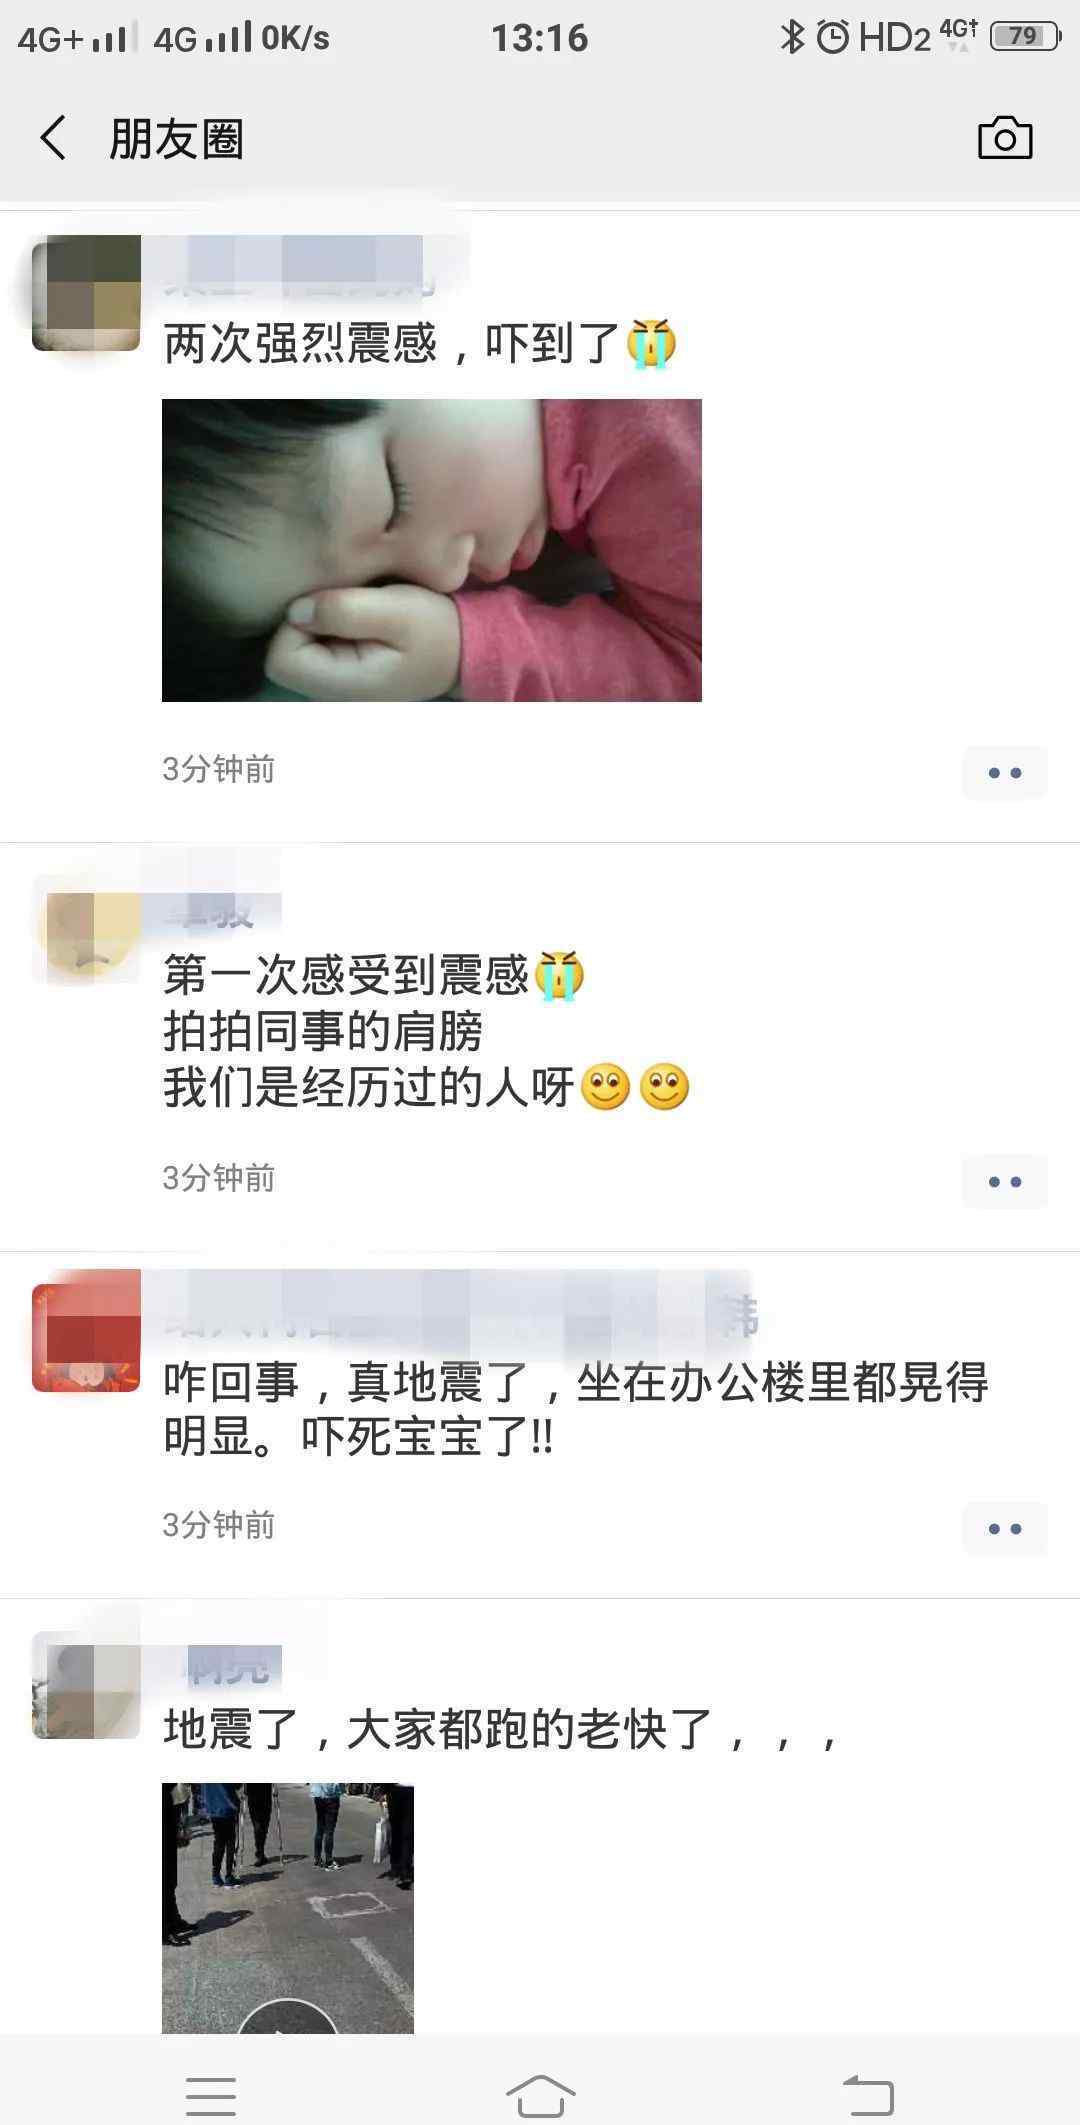This screenshot has width=1080, height=2125.
Task: Tap the 地震了，大家都跑的老快了 text
Action: tap(500, 1728)
